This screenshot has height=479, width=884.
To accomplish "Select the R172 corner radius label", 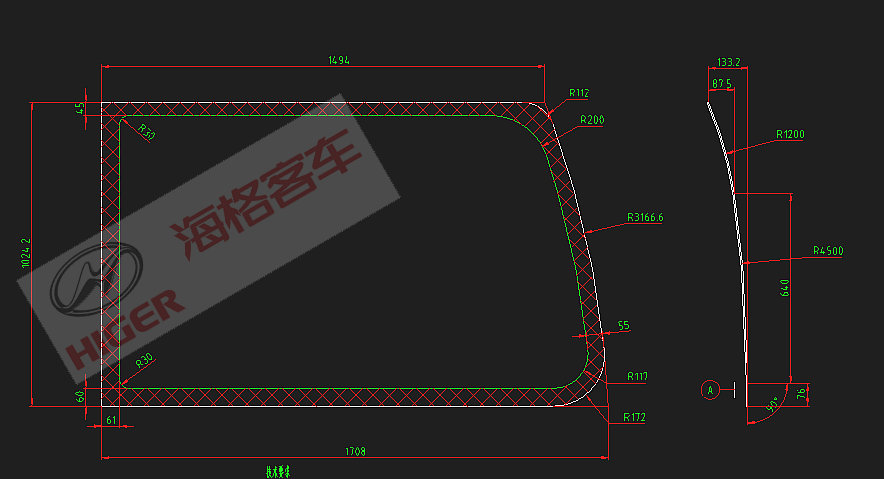I will (x=635, y=416).
